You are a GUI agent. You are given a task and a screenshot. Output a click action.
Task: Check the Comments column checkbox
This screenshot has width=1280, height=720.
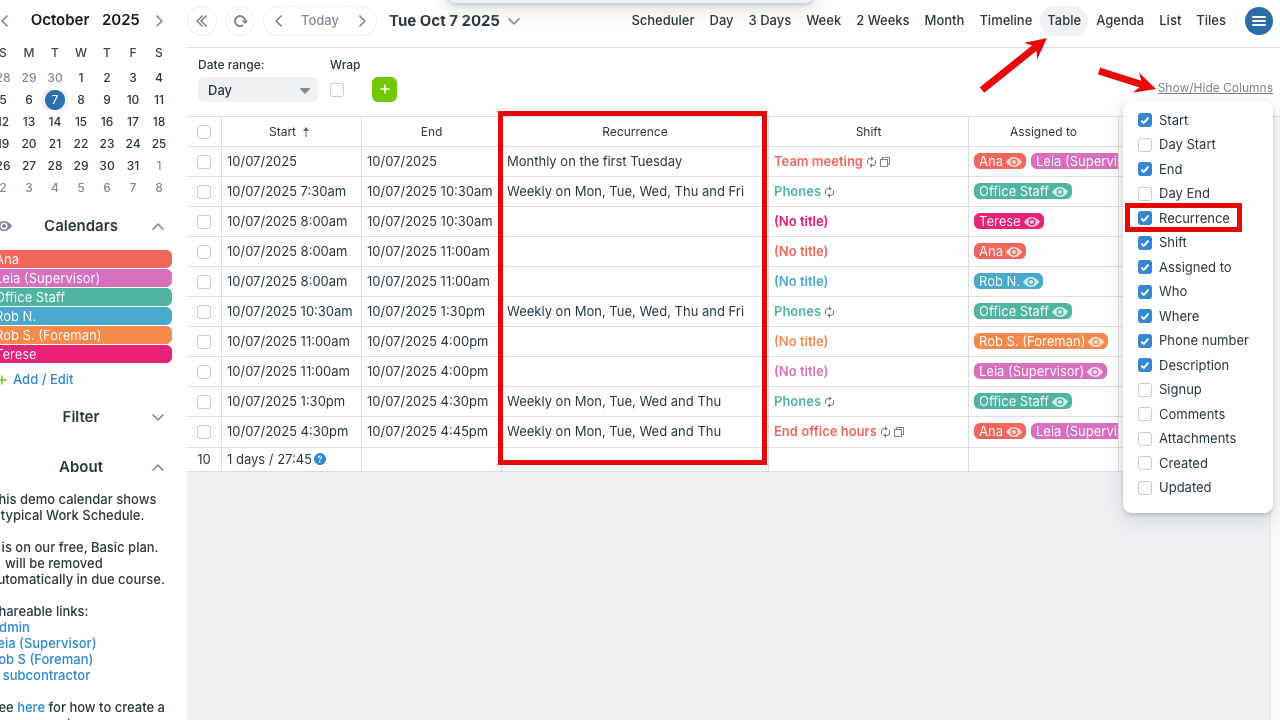coord(1145,414)
